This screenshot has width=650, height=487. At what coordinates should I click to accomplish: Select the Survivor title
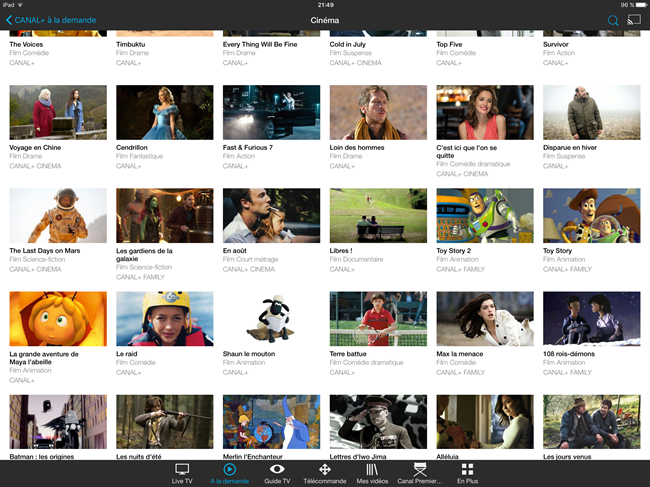point(556,44)
